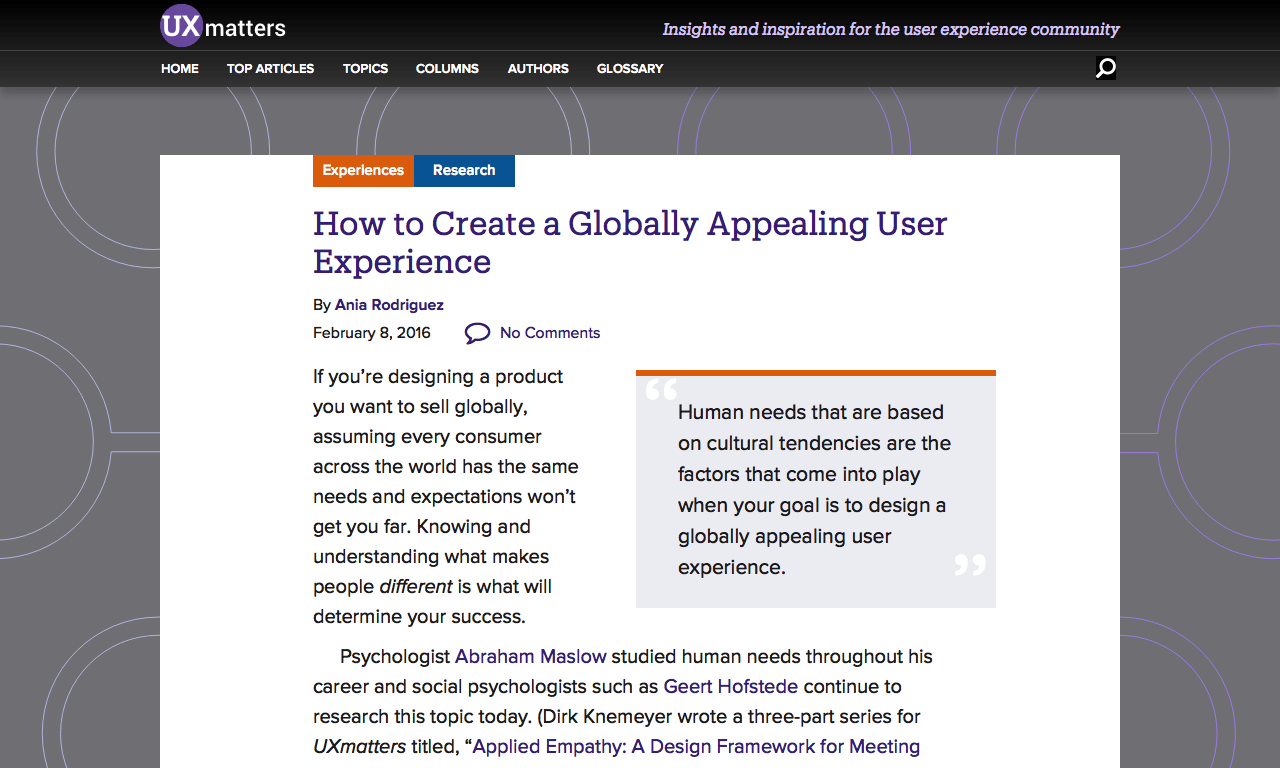Image resolution: width=1280 pixels, height=768 pixels.
Task: Go to the HOME menu item
Action: point(180,69)
